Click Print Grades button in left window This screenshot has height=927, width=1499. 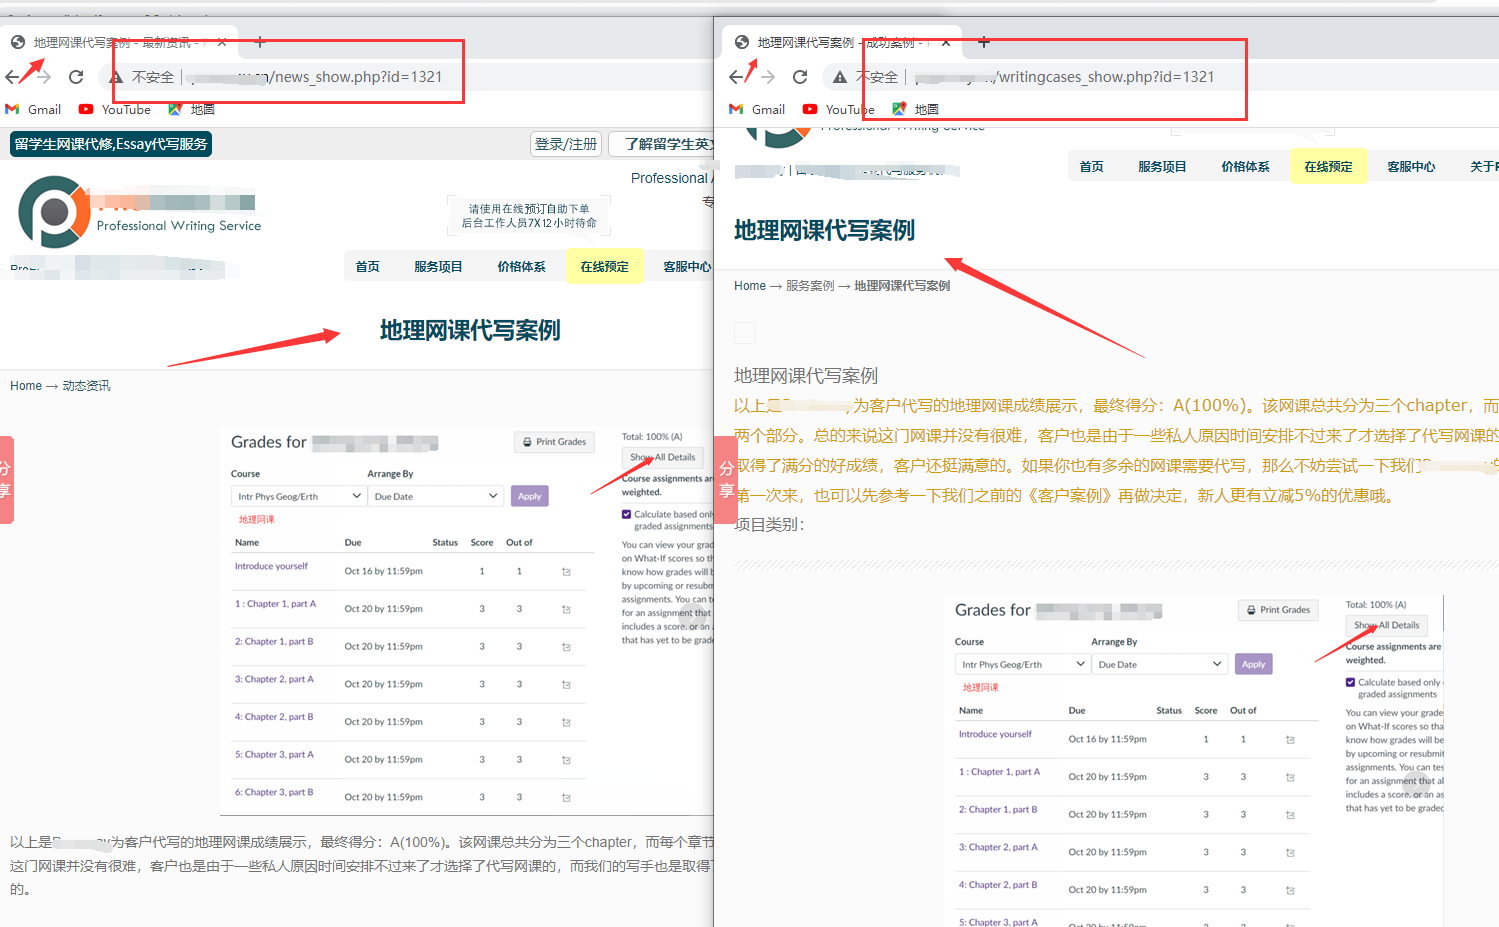tap(554, 442)
